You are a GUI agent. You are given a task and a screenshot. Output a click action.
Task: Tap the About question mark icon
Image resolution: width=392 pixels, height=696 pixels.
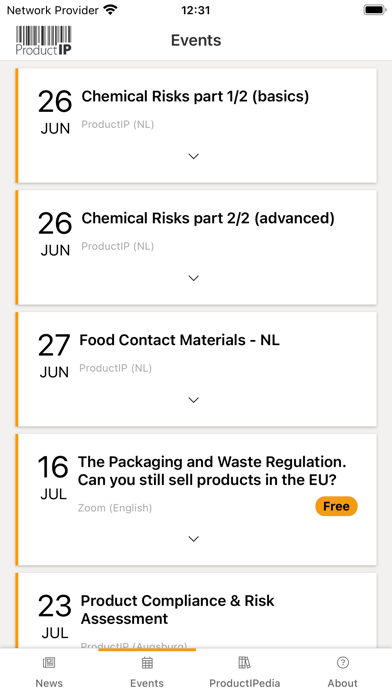[342, 663]
